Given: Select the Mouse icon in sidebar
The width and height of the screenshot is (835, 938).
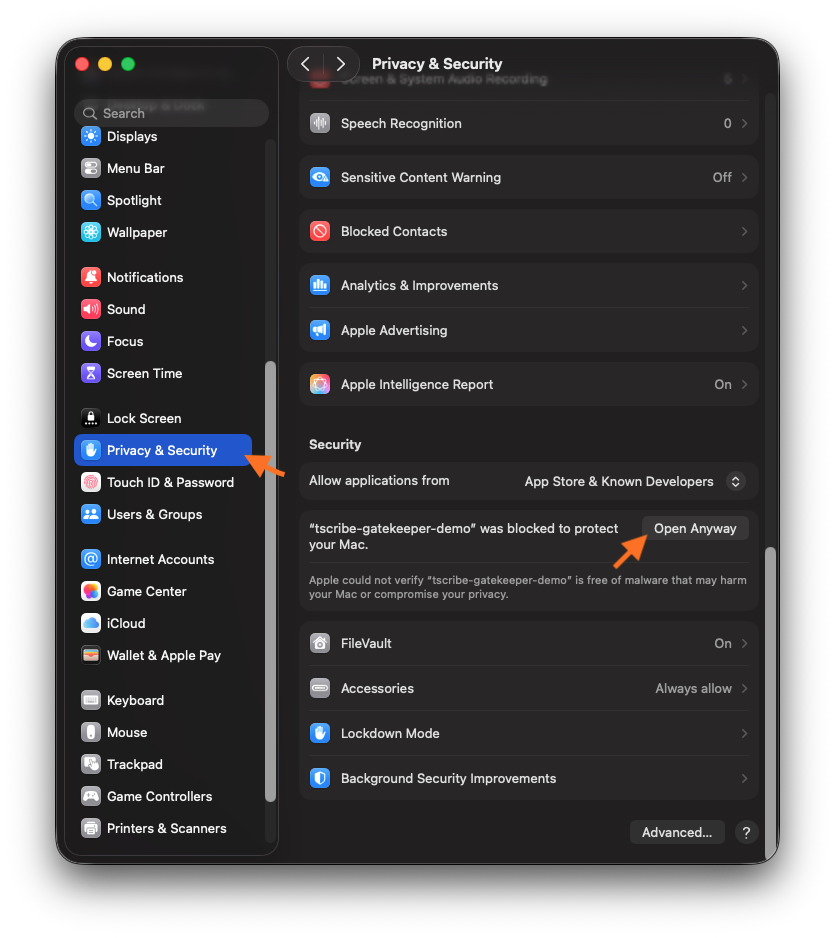Looking at the screenshot, I should point(91,732).
